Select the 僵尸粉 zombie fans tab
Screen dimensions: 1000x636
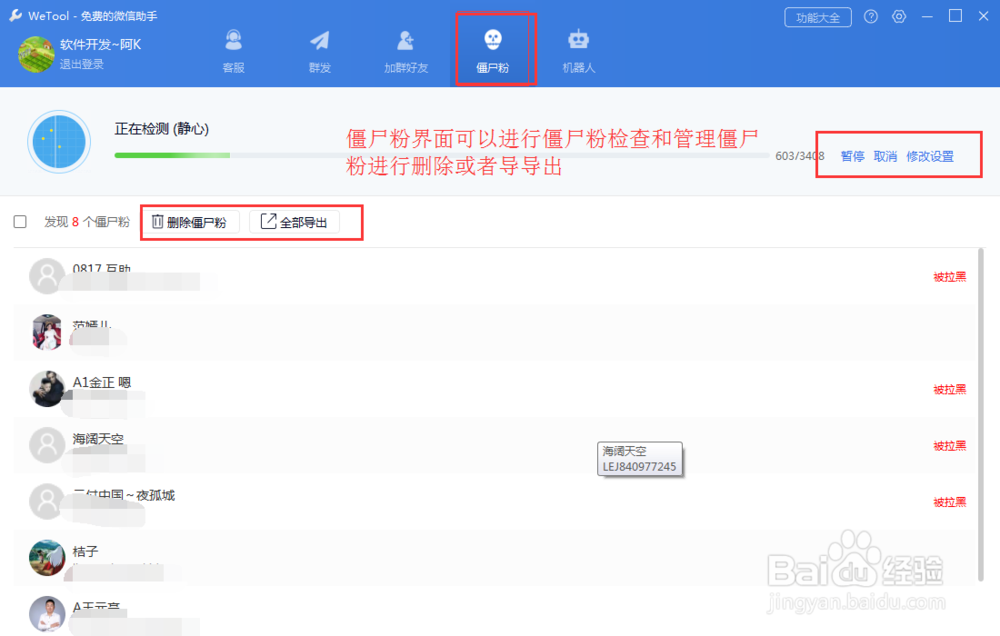coord(492,52)
